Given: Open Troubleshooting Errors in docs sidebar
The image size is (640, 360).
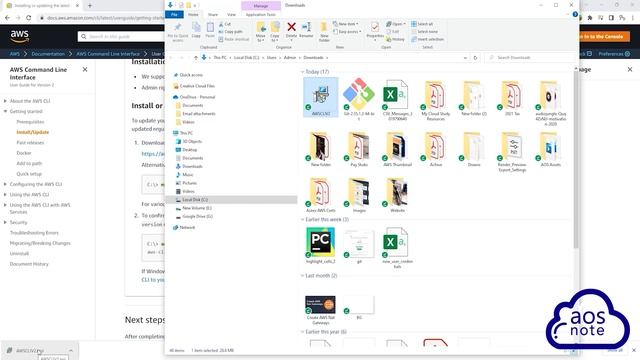Looking at the screenshot, I should [34, 233].
